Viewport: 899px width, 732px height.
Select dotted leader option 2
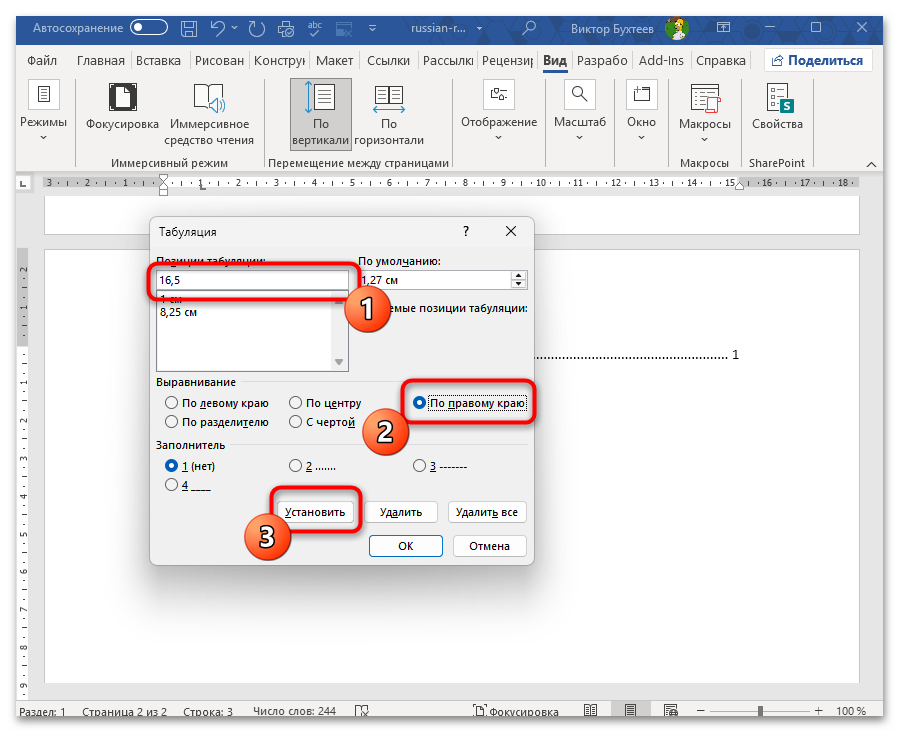pos(295,465)
